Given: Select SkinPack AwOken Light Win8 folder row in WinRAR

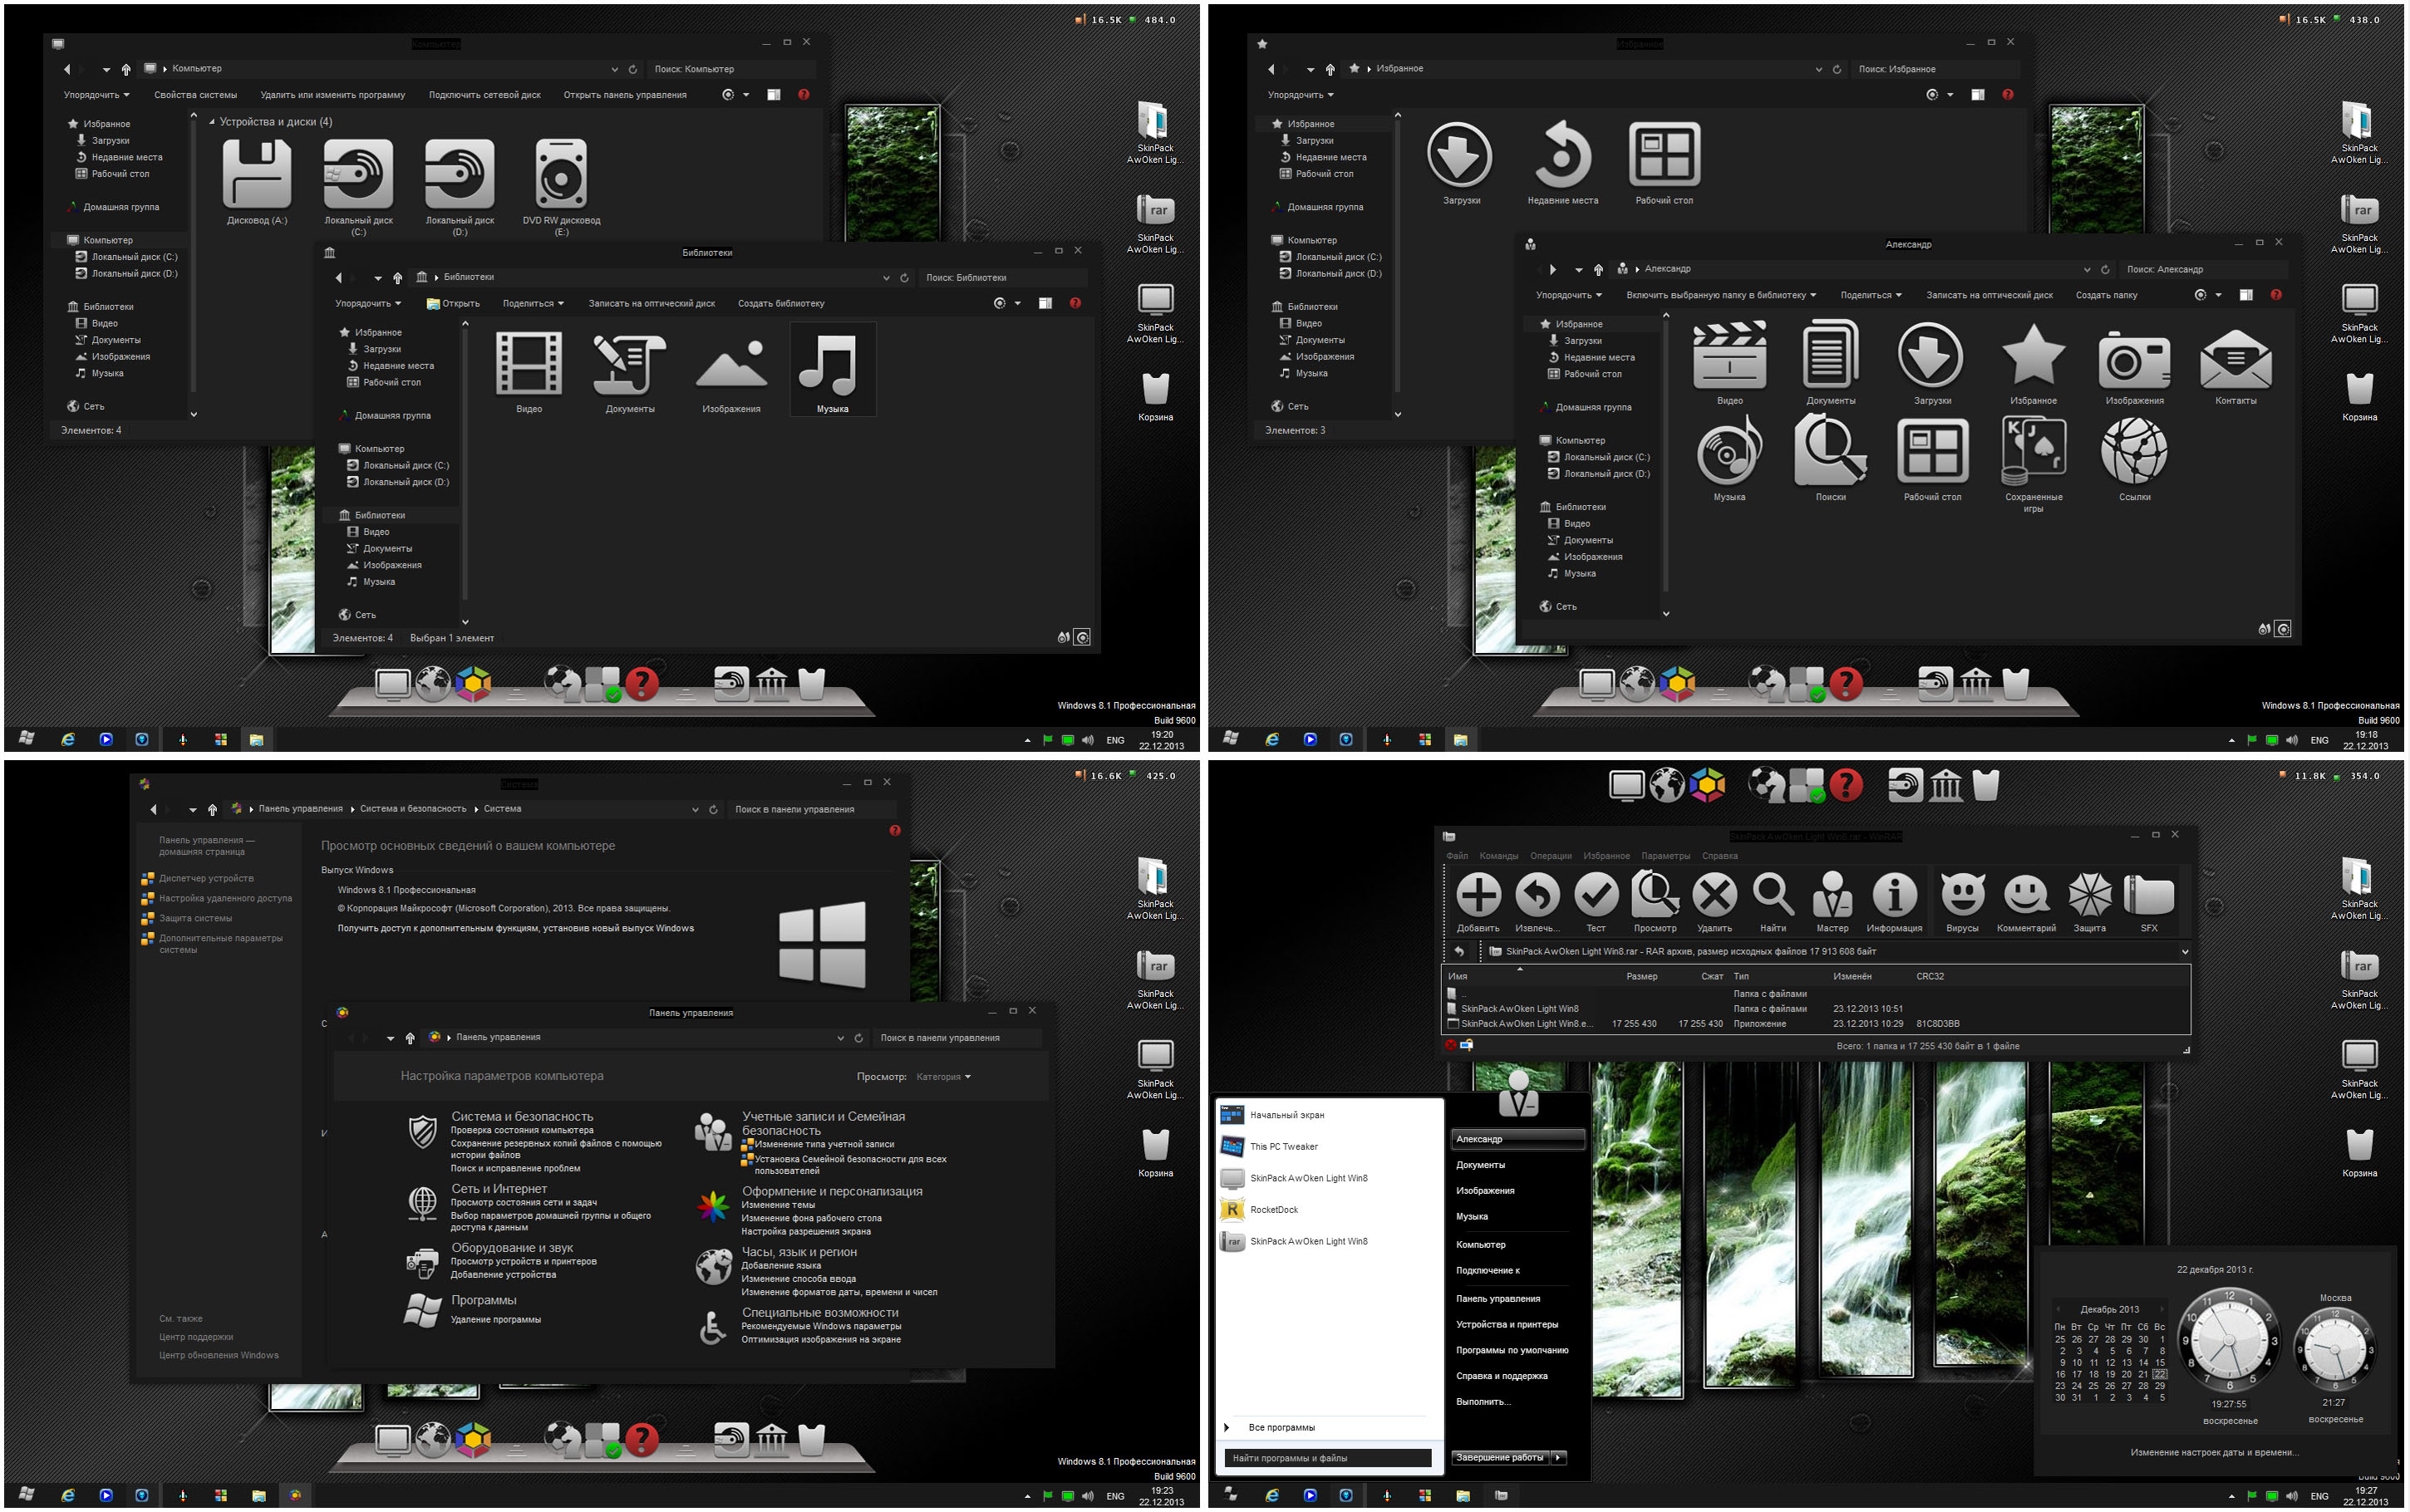Looking at the screenshot, I should click(1815, 1008).
